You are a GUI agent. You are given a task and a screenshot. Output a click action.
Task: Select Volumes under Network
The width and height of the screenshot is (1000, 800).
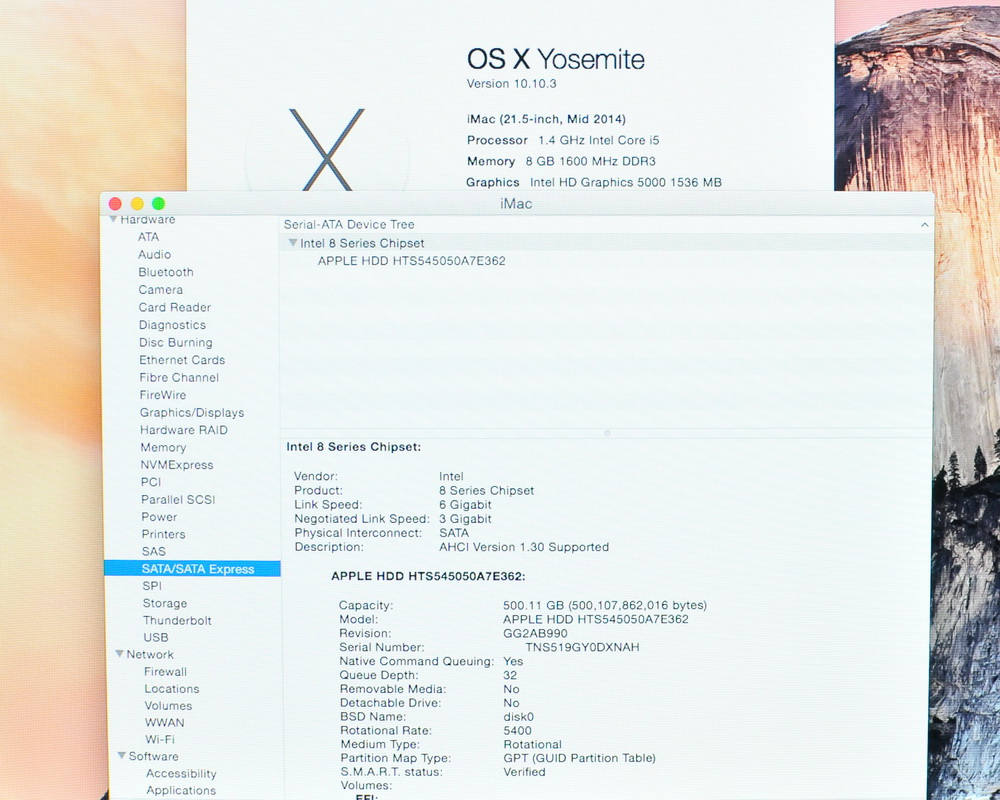168,706
